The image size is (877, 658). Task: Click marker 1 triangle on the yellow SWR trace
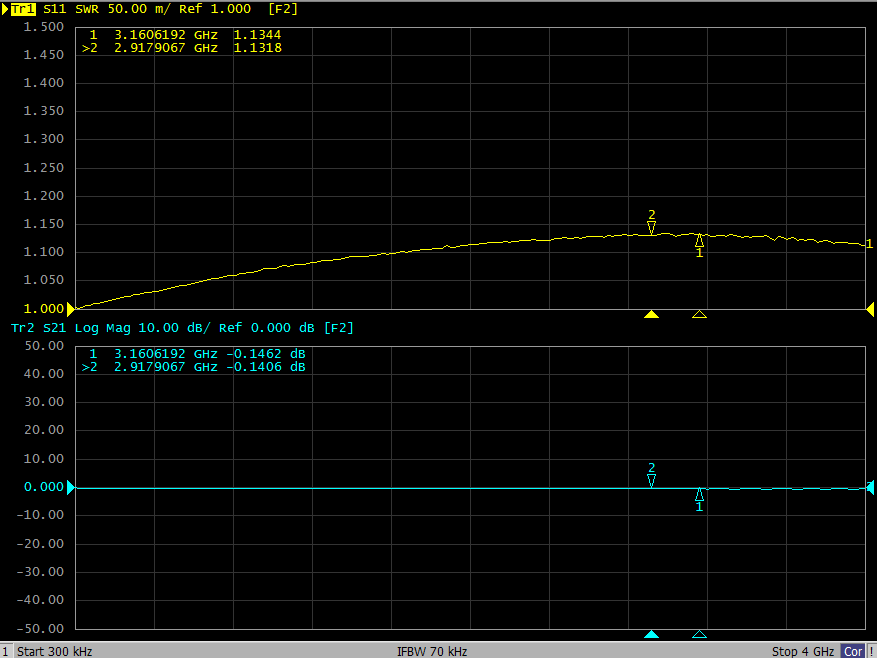pos(699,240)
